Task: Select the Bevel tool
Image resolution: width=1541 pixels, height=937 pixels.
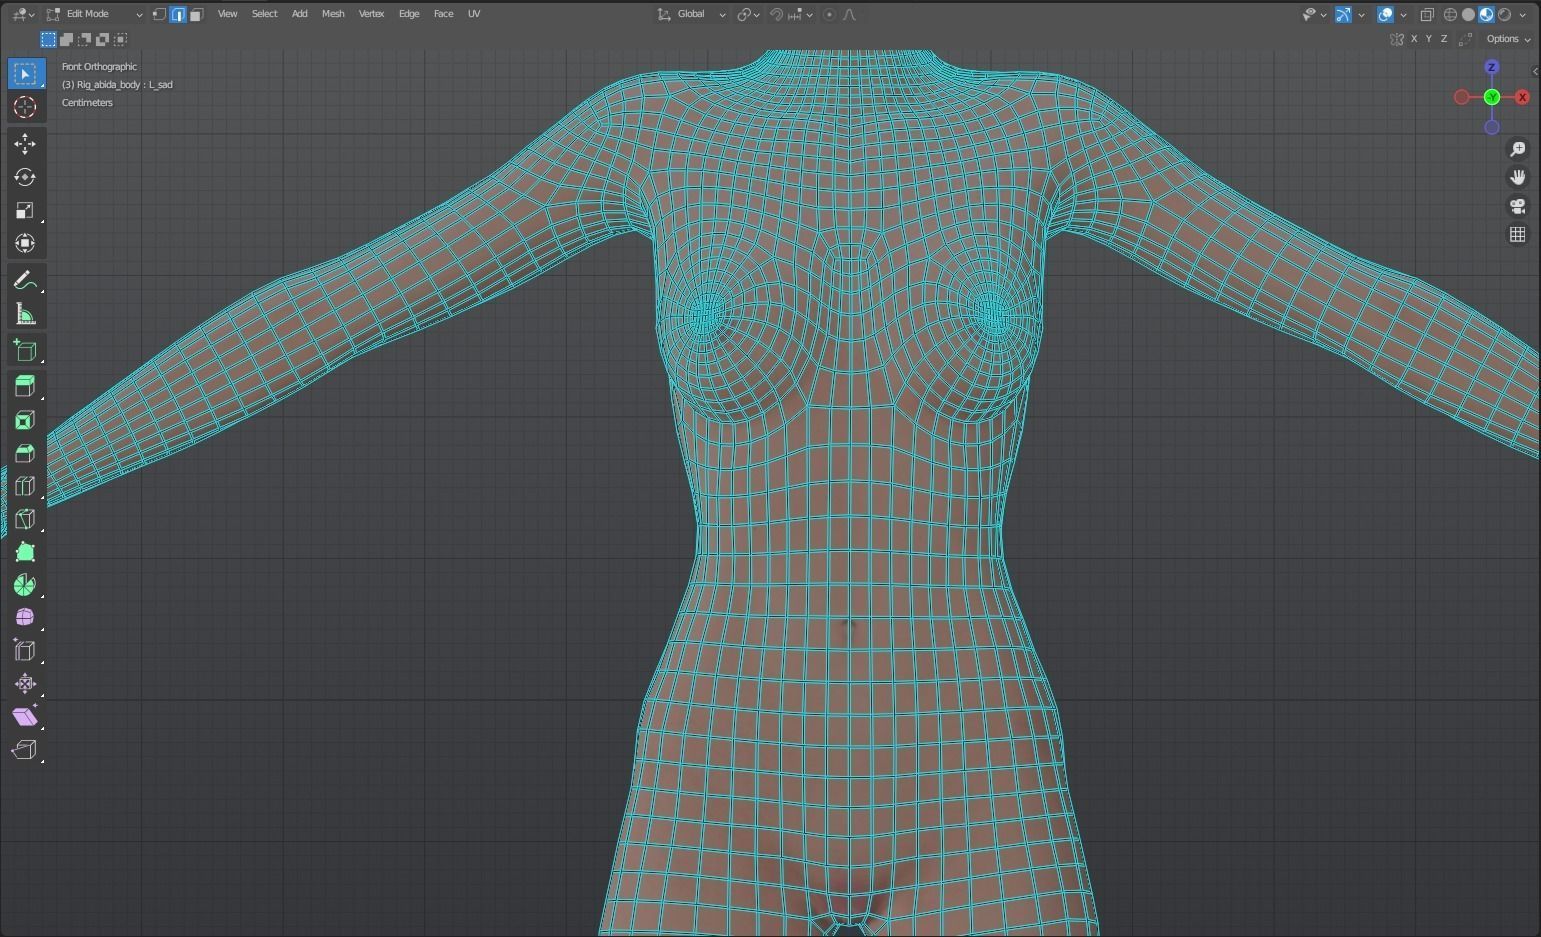Action: pos(25,453)
